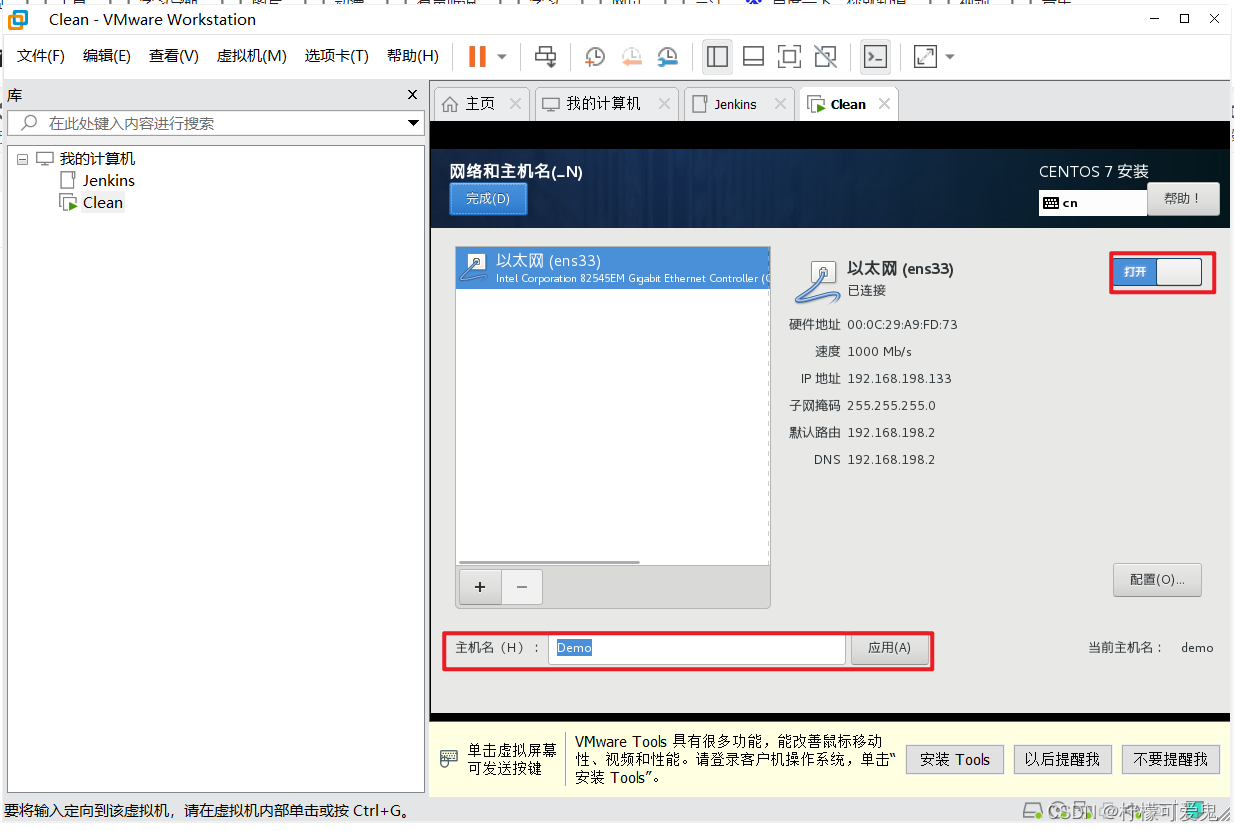
Task: Enter full screen mode
Action: [789, 56]
